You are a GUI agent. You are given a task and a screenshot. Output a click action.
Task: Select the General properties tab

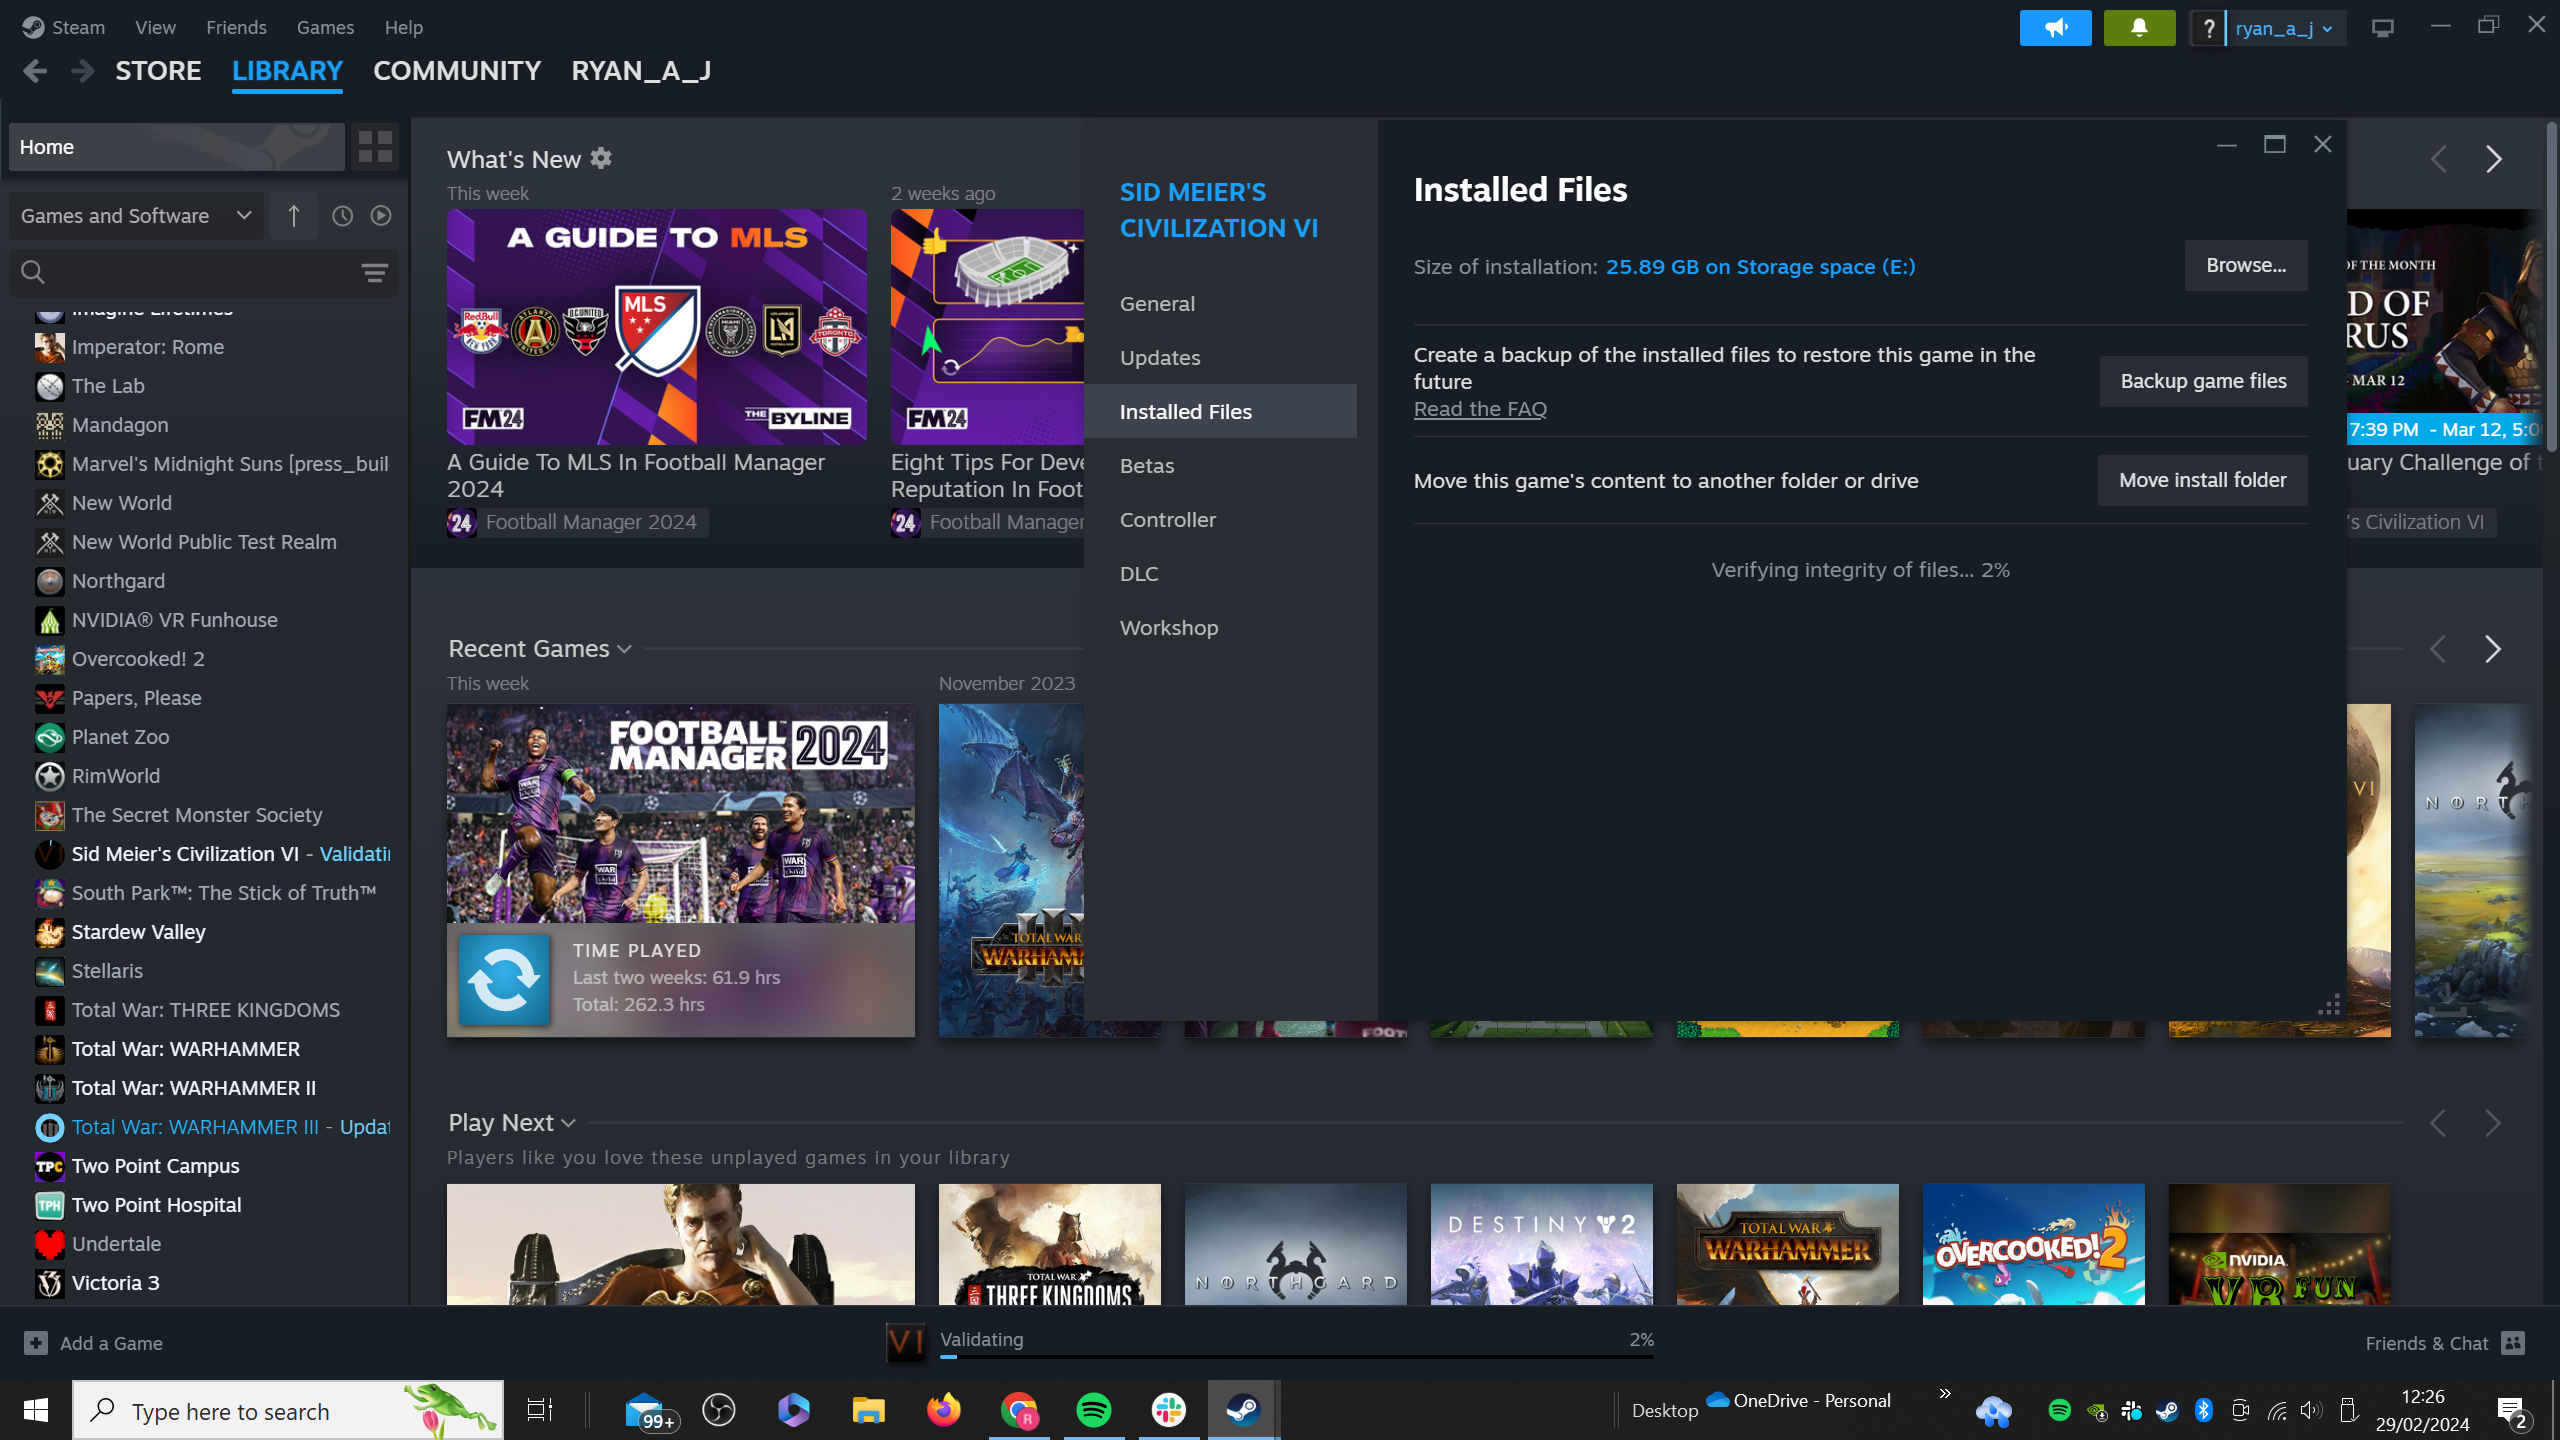click(x=1220, y=304)
